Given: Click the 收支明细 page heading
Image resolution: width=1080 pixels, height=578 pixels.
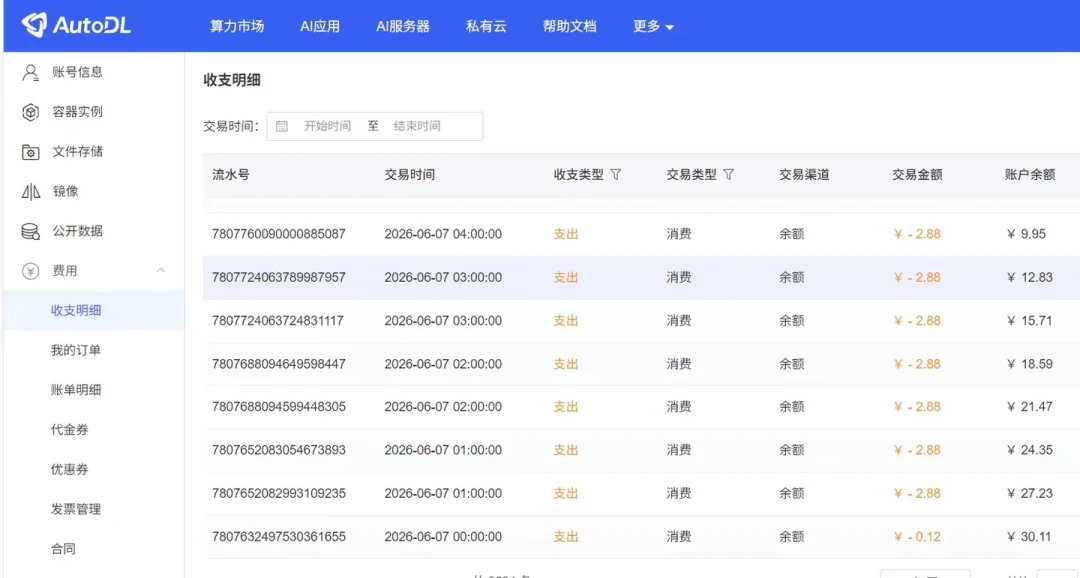Looking at the screenshot, I should pos(232,80).
